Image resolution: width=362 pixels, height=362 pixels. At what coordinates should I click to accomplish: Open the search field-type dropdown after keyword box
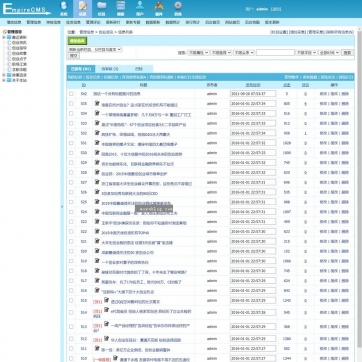tap(306, 53)
